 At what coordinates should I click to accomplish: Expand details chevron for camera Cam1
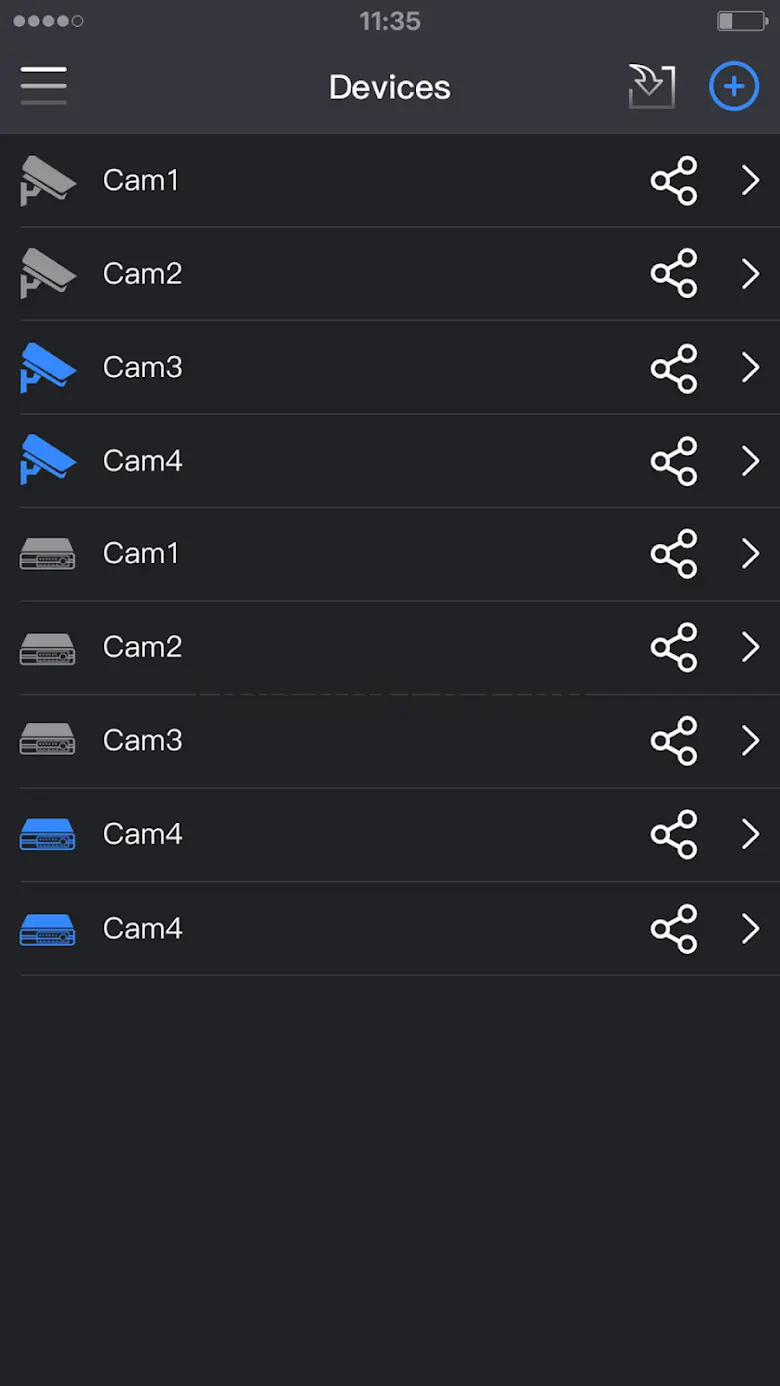pyautogui.click(x=750, y=181)
